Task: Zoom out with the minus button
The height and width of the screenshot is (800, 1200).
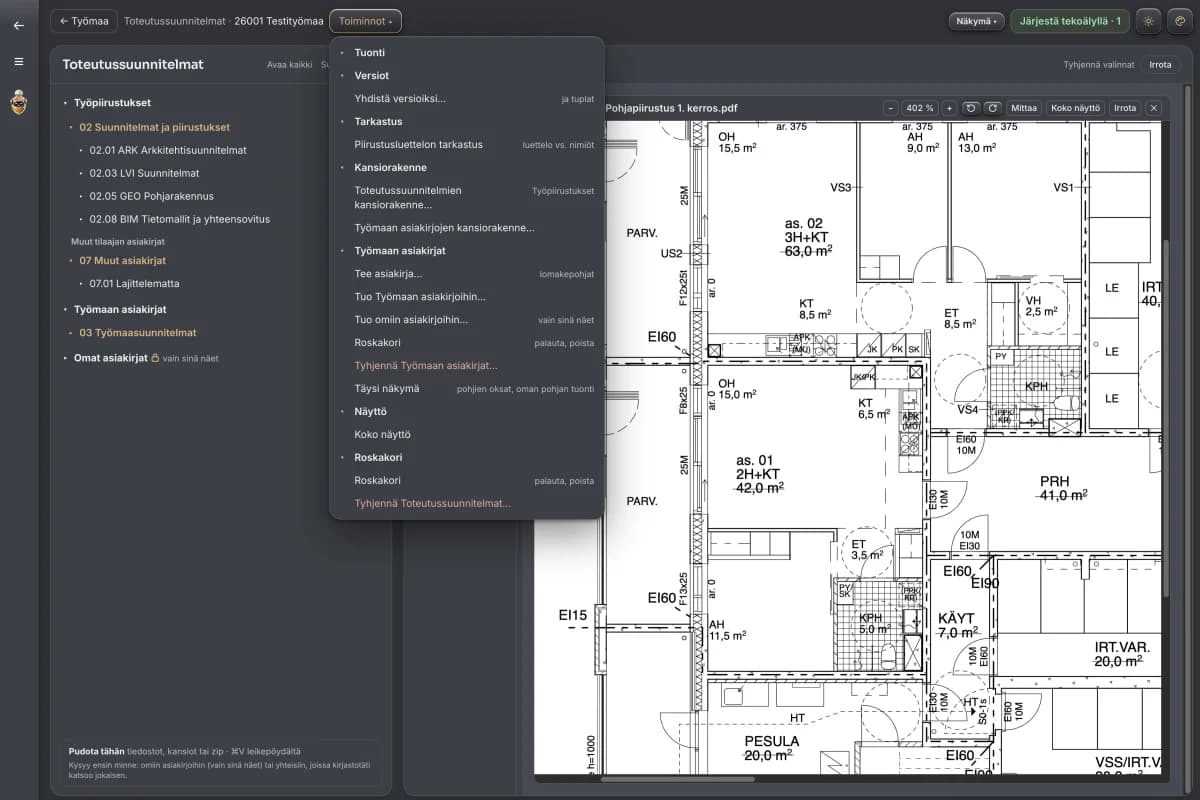Action: click(891, 108)
